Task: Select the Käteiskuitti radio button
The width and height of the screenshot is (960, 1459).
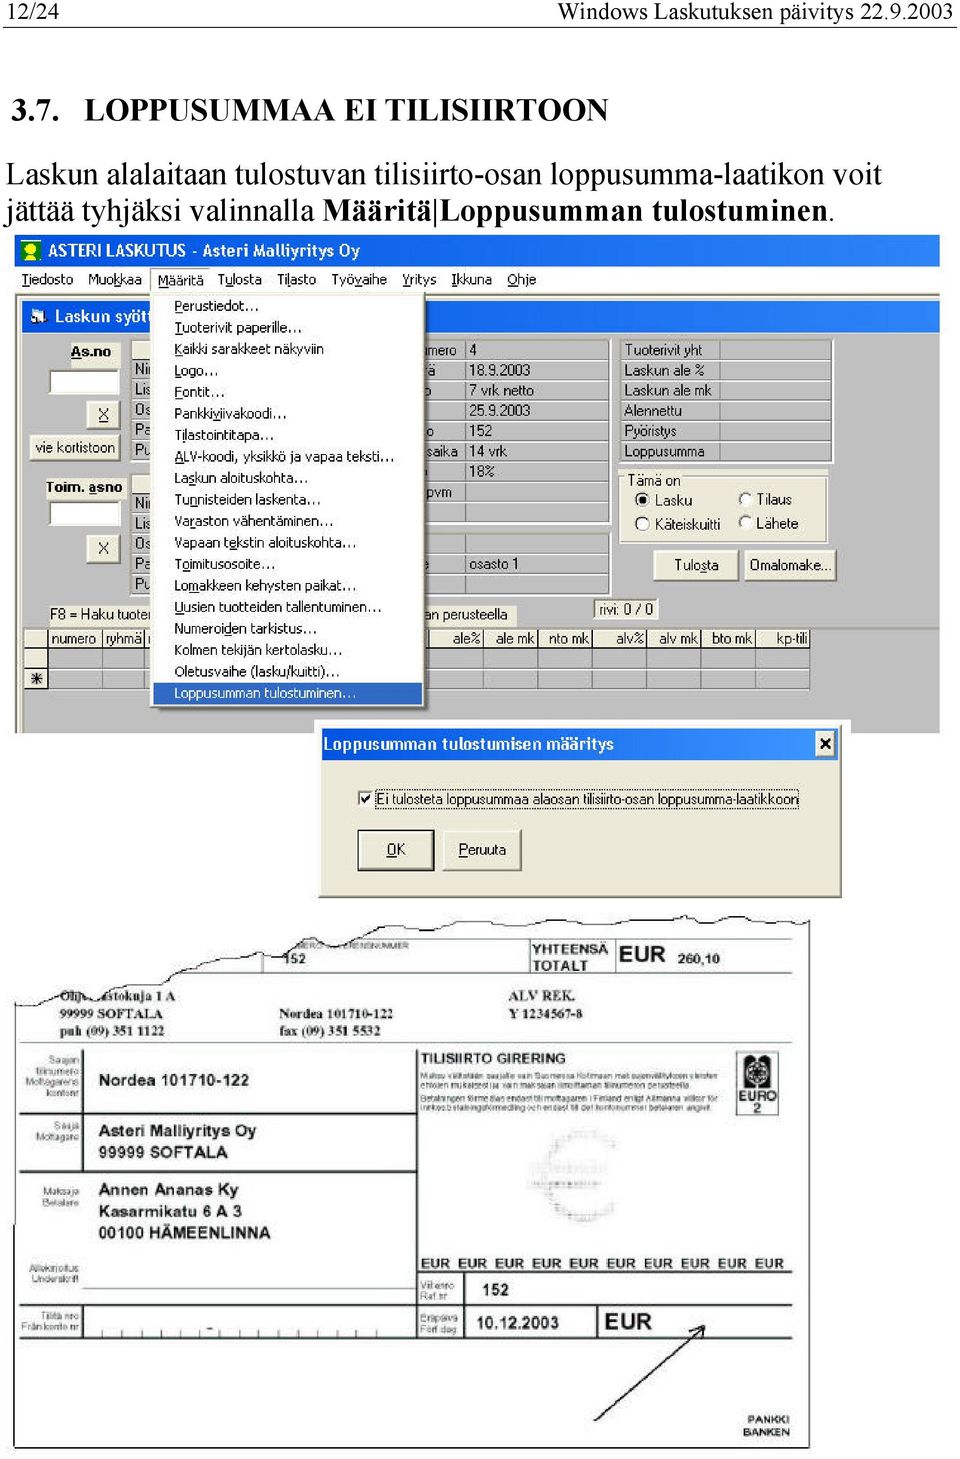Action: (643, 524)
